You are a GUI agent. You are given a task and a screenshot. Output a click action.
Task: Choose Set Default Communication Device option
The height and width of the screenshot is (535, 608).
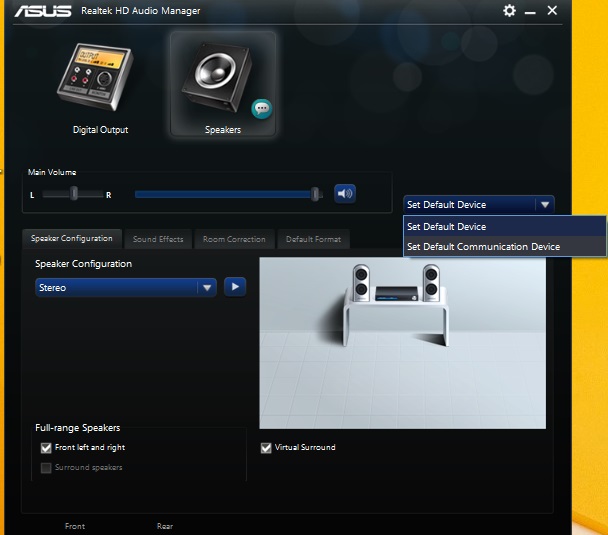[504, 247]
